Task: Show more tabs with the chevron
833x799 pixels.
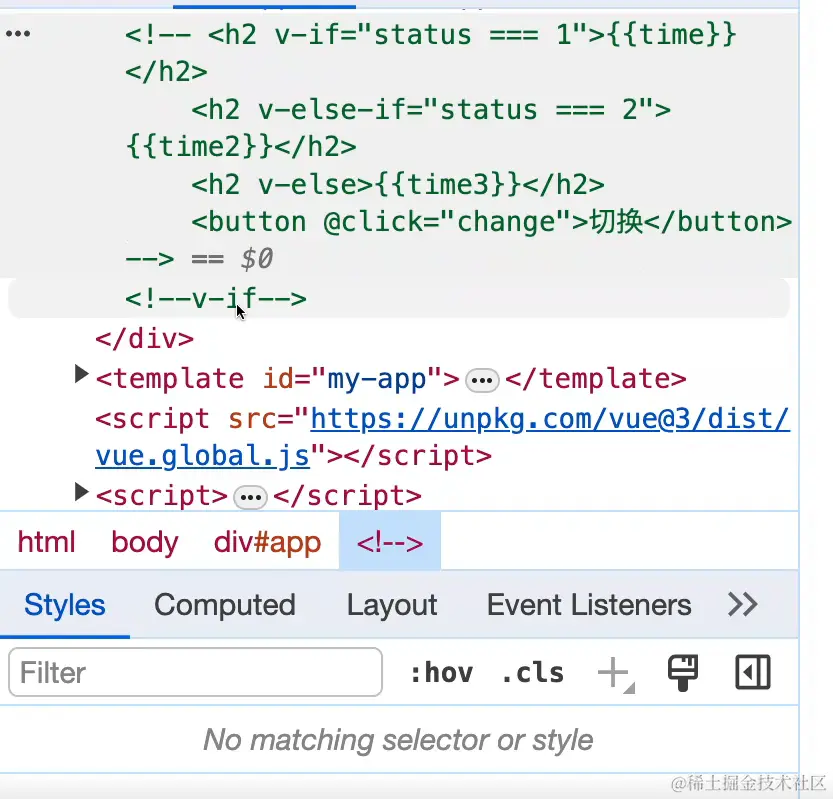Action: coord(743,604)
